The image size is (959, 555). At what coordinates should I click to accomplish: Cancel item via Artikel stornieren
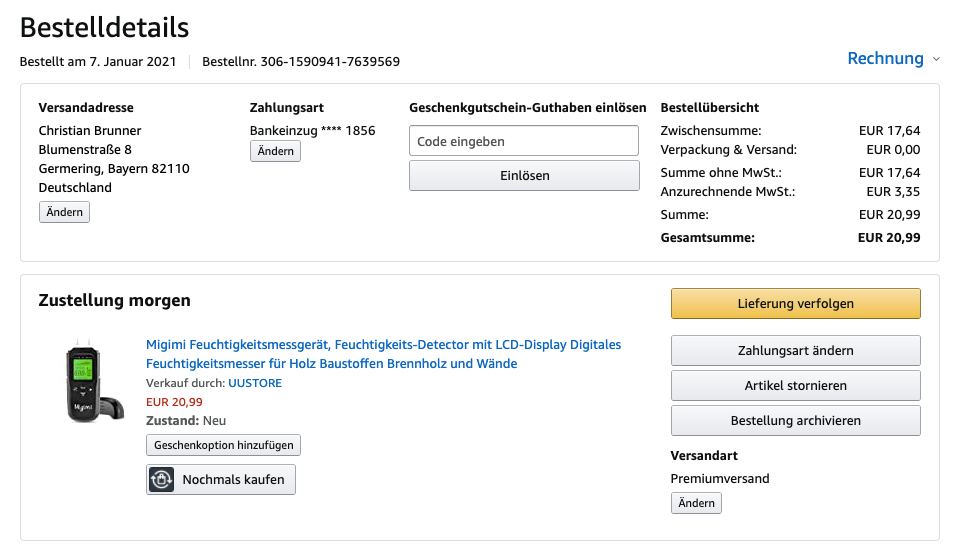point(795,386)
